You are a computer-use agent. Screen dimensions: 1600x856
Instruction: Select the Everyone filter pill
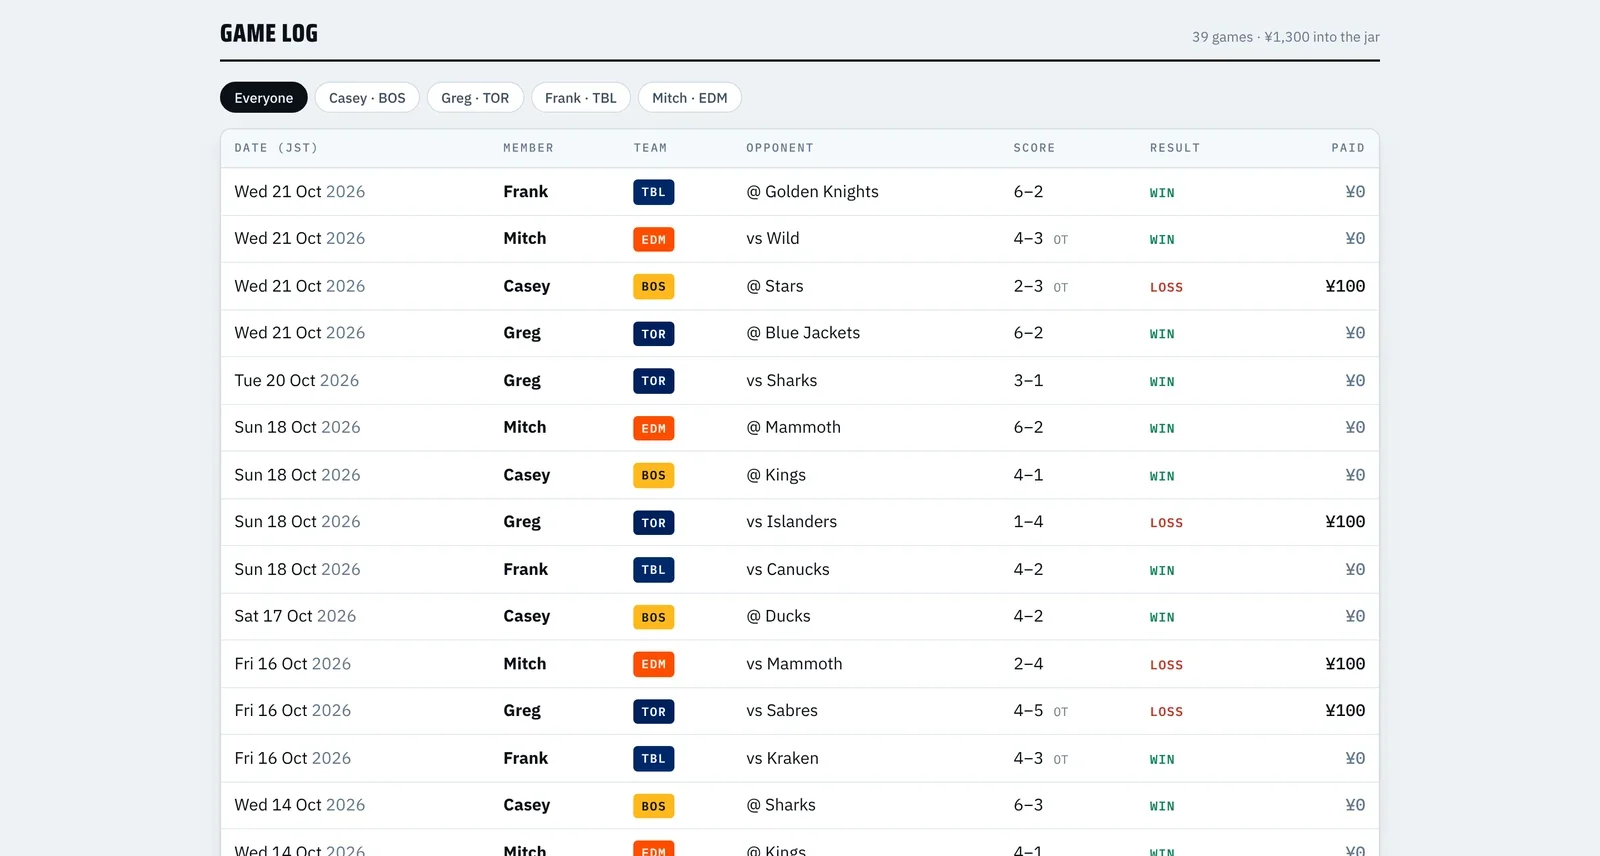coord(264,97)
